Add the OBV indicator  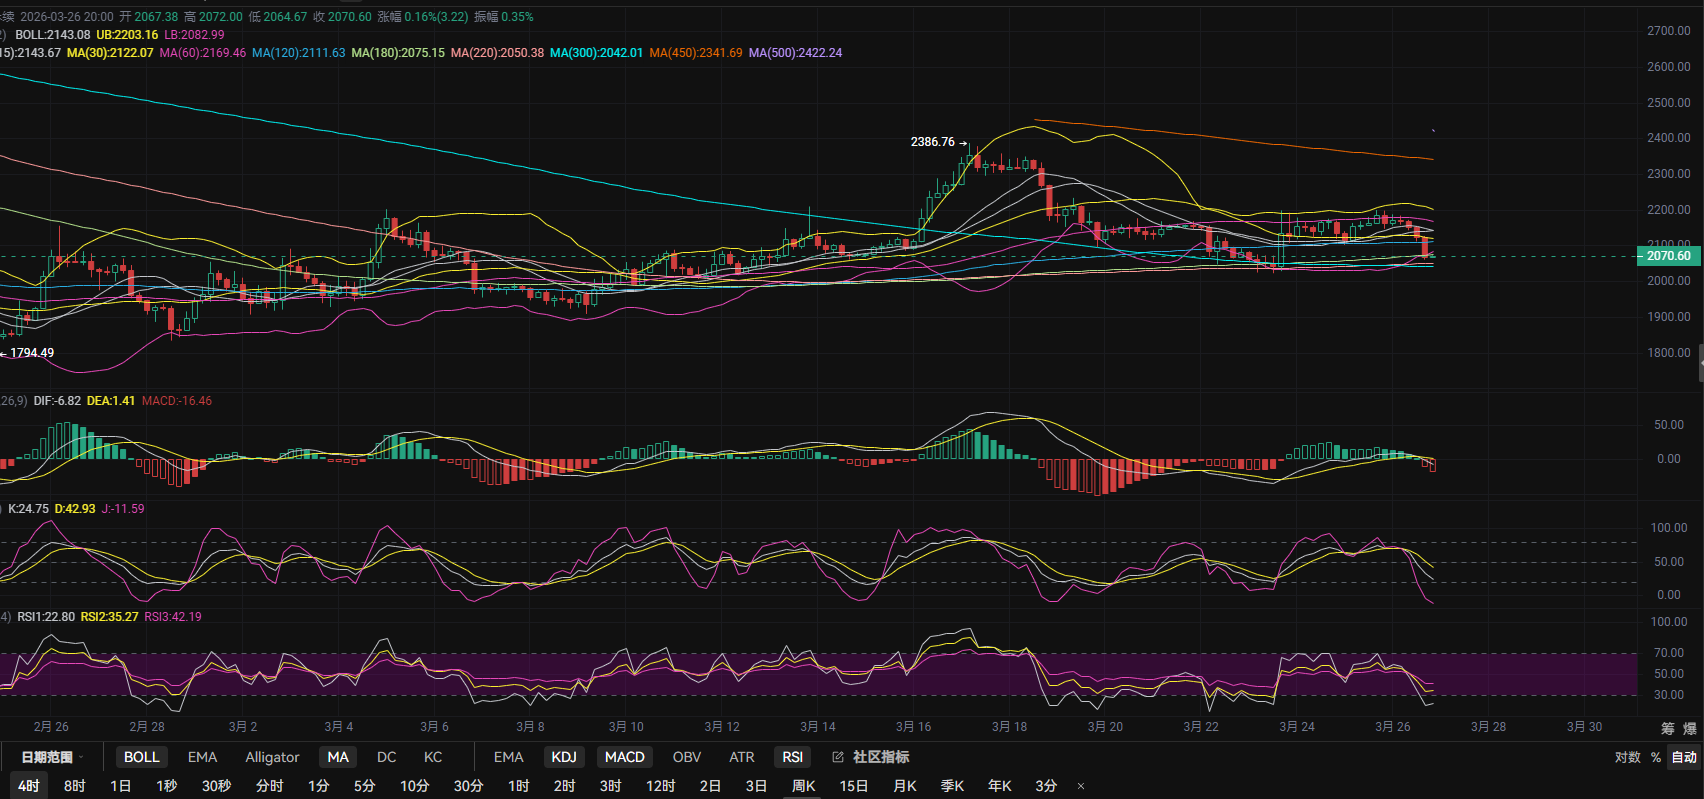click(686, 757)
